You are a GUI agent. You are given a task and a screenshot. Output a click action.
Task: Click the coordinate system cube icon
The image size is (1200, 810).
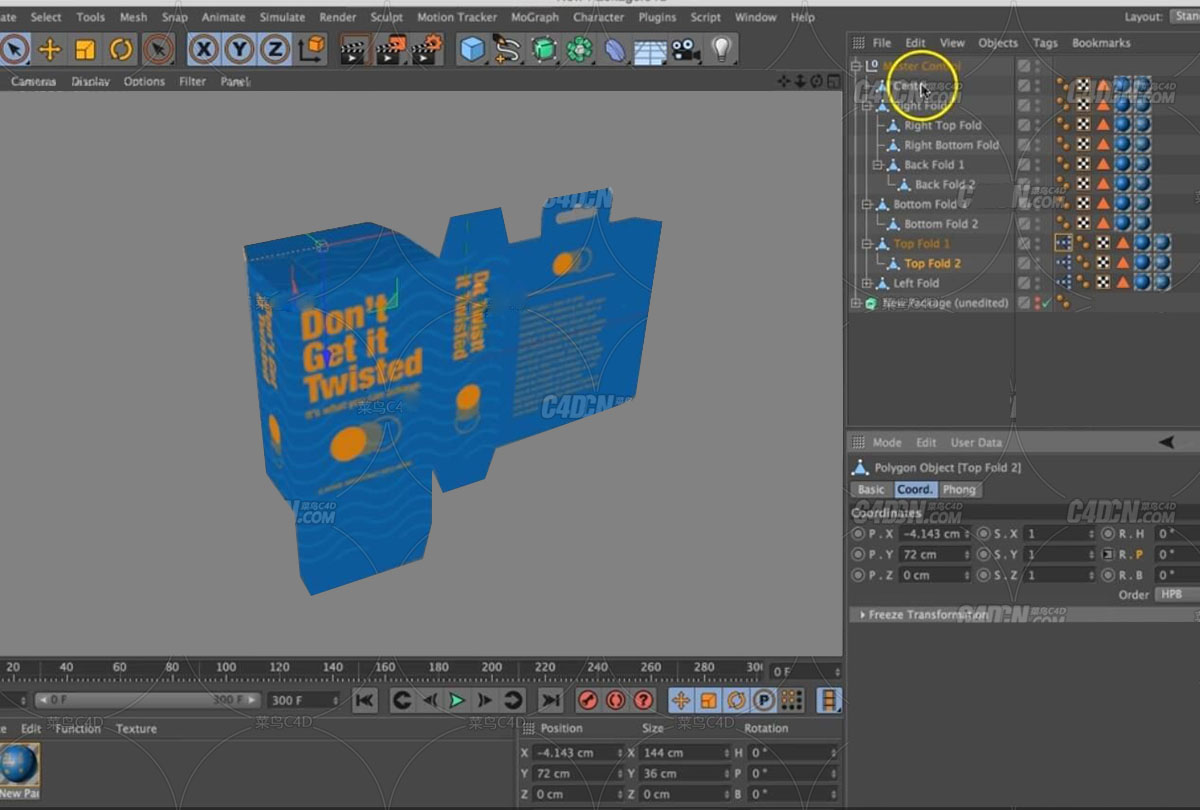(x=312, y=49)
